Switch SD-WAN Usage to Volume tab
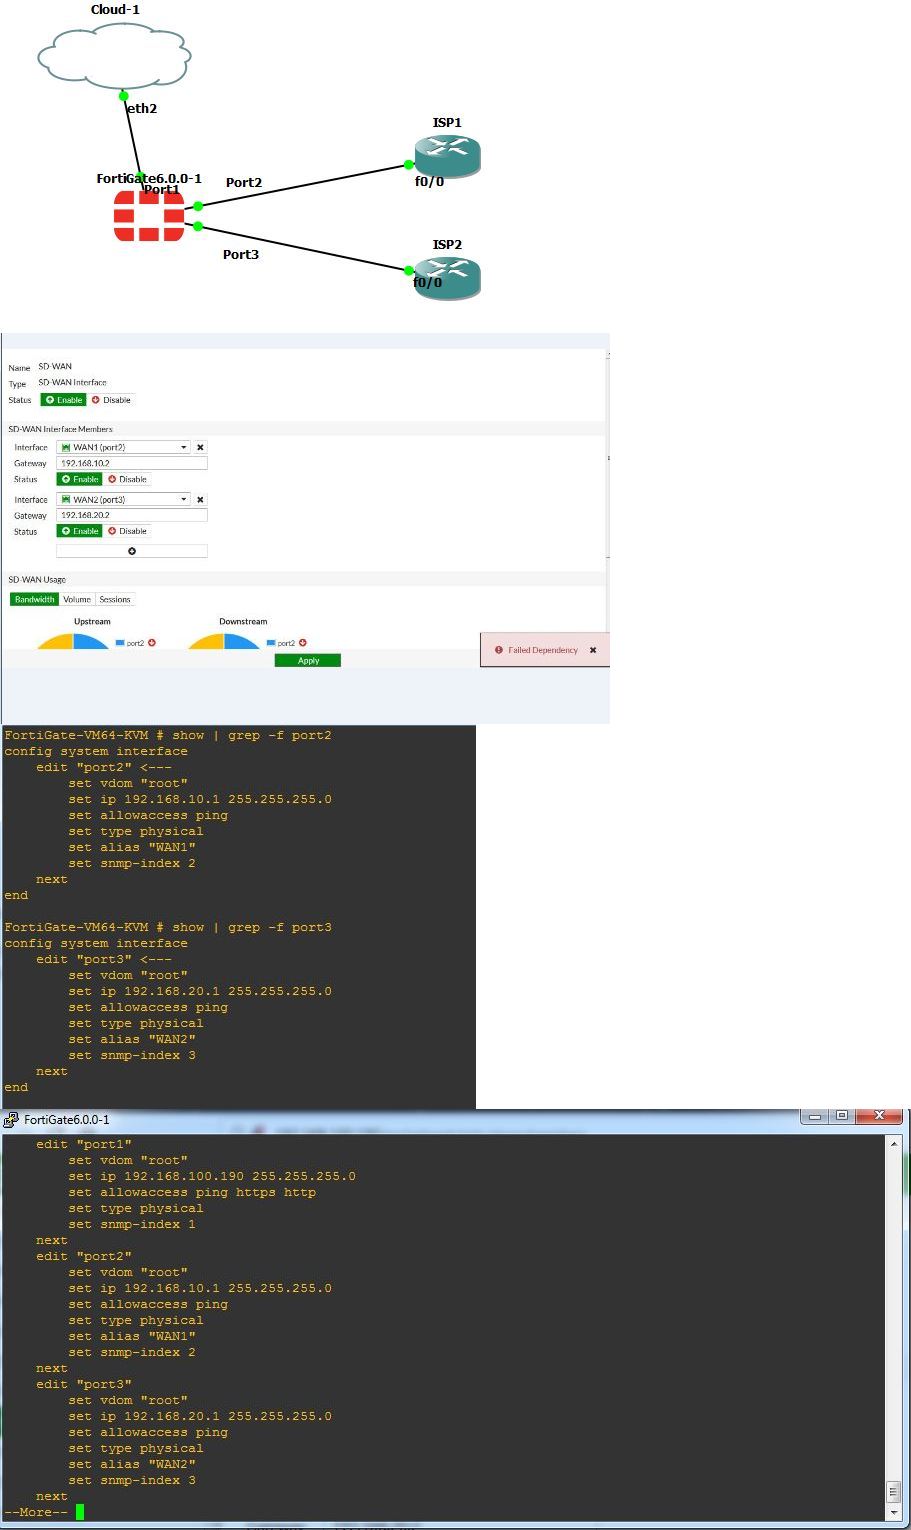Viewport: 911px width, 1530px height. (77, 600)
